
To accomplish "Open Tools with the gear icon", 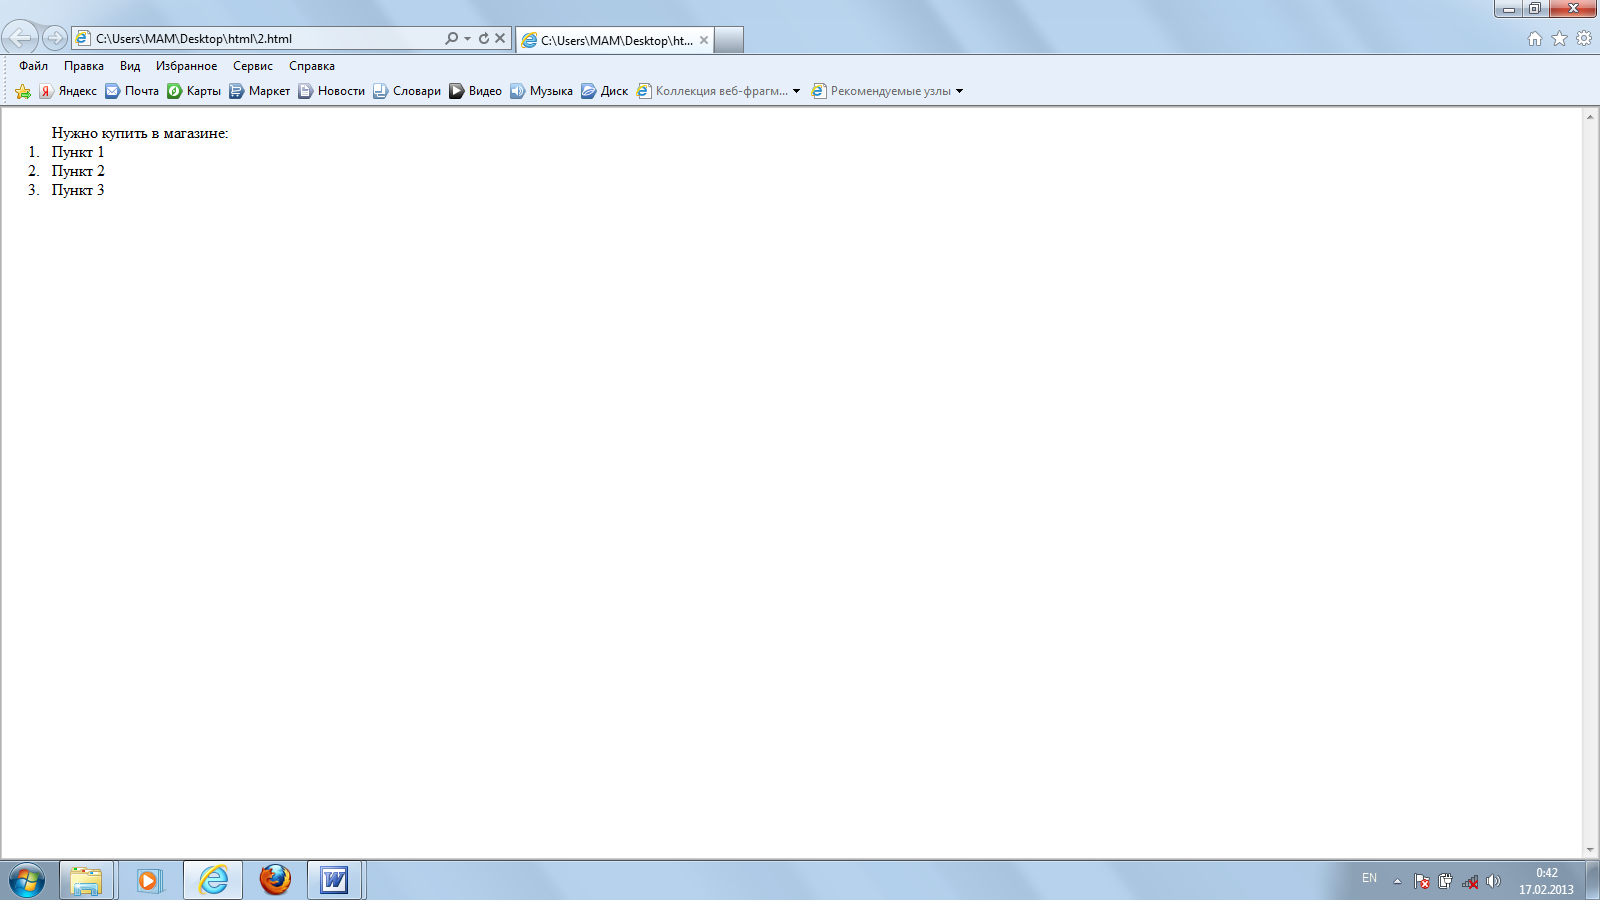I will click(1584, 39).
